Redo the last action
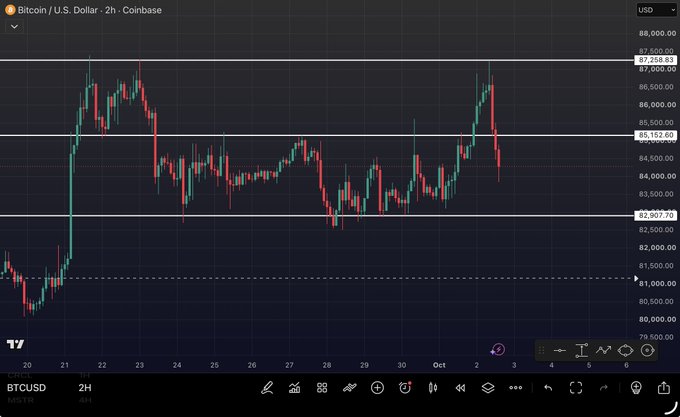 pos(603,388)
